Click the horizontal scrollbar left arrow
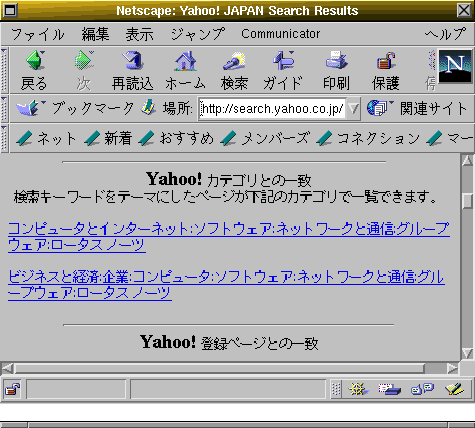Screen dimensions: 475x428 (x=7, y=368)
